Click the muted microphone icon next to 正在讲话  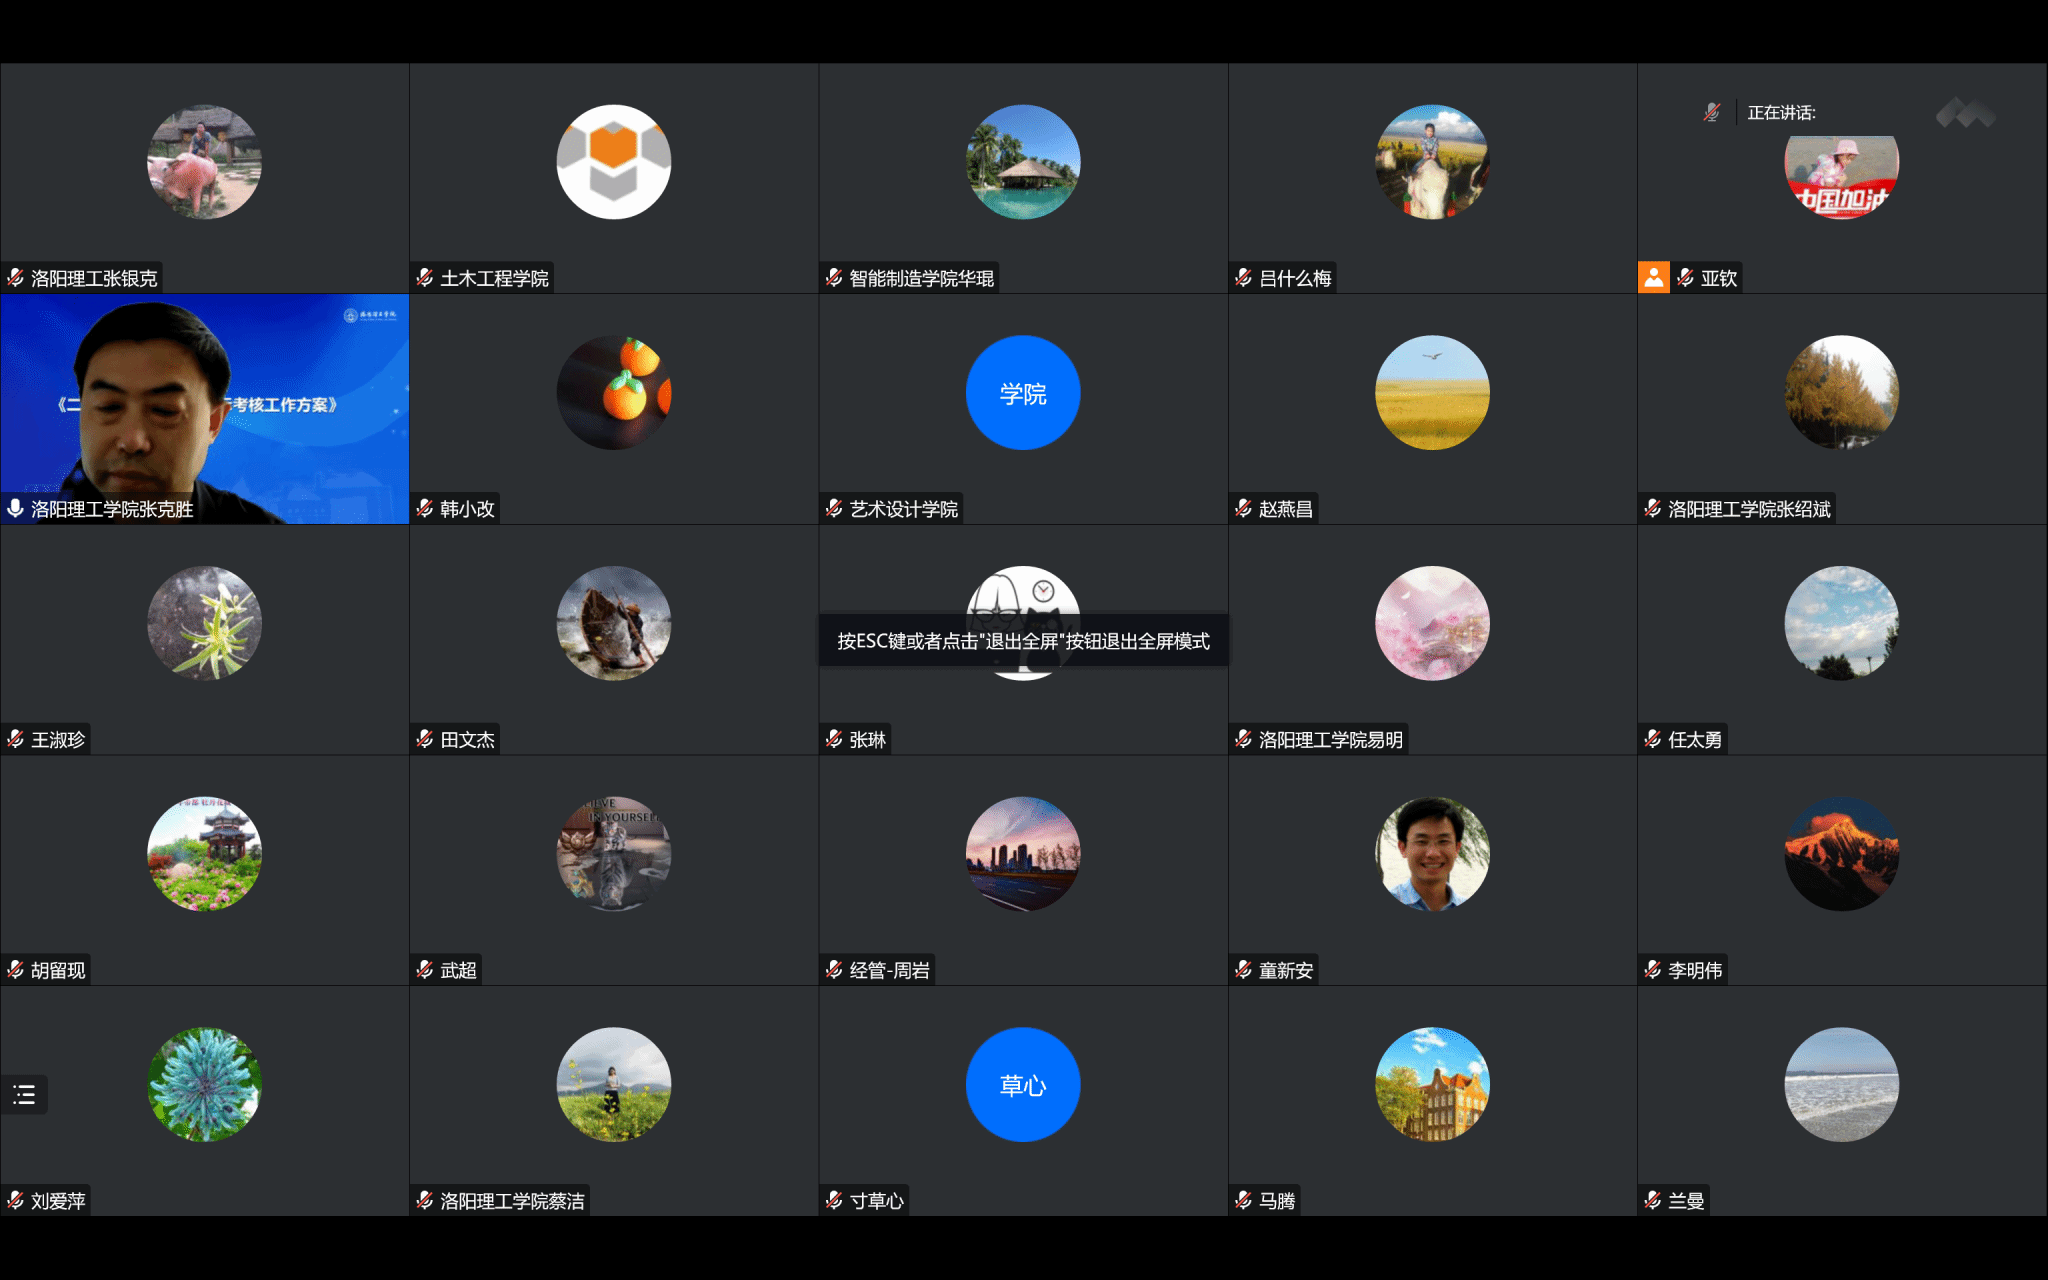tap(1712, 112)
